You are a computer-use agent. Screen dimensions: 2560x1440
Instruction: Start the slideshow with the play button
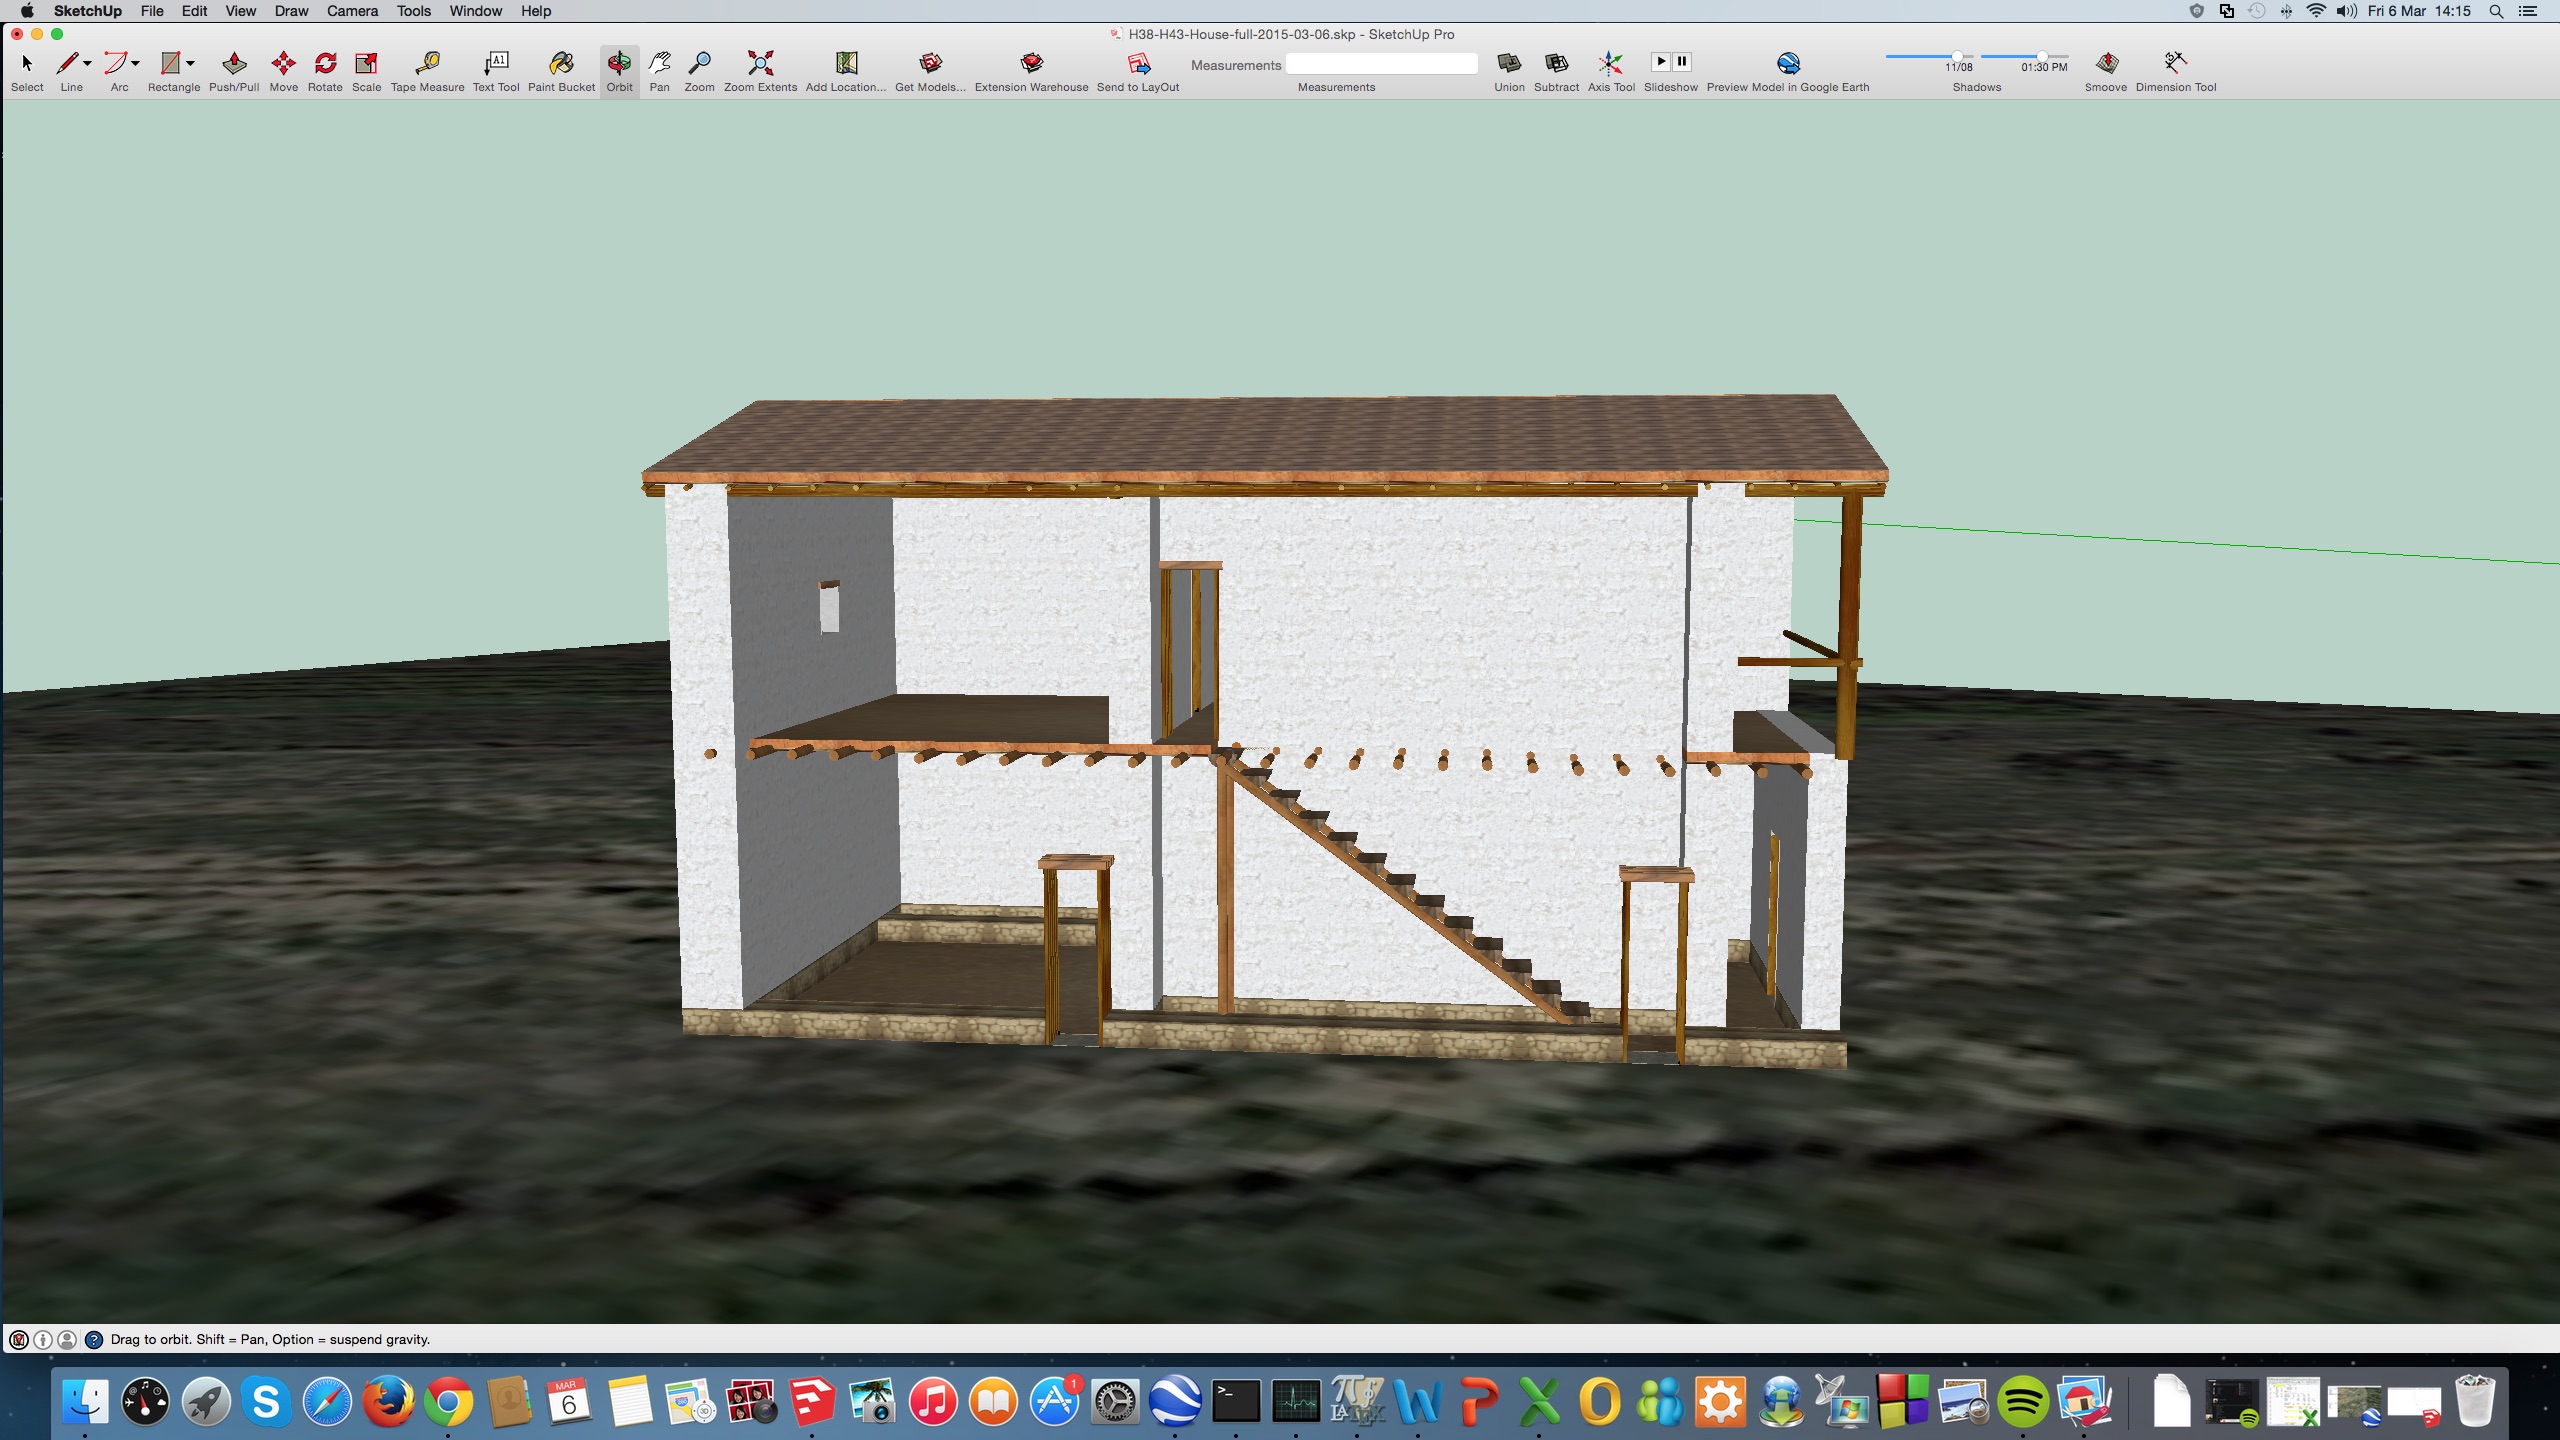[x=1660, y=62]
